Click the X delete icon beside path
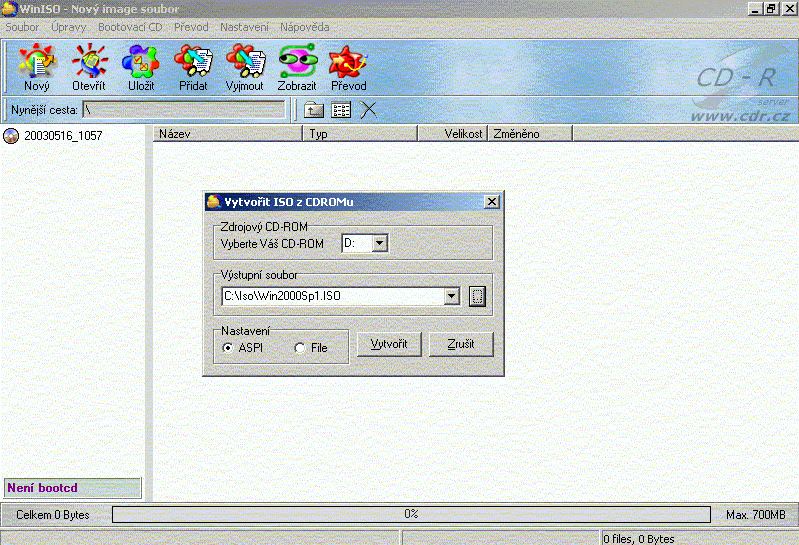799x545 pixels. [x=368, y=110]
